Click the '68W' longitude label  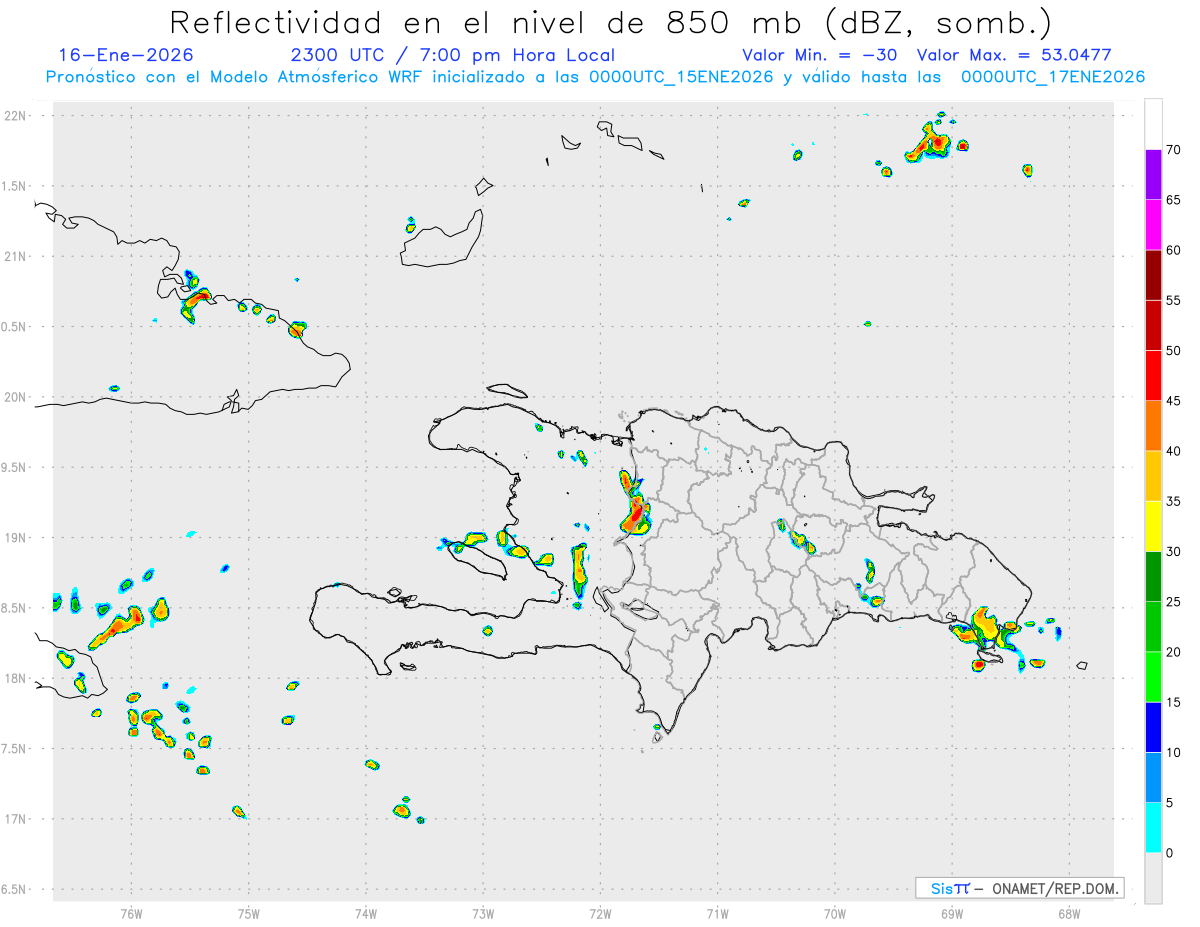[1068, 914]
